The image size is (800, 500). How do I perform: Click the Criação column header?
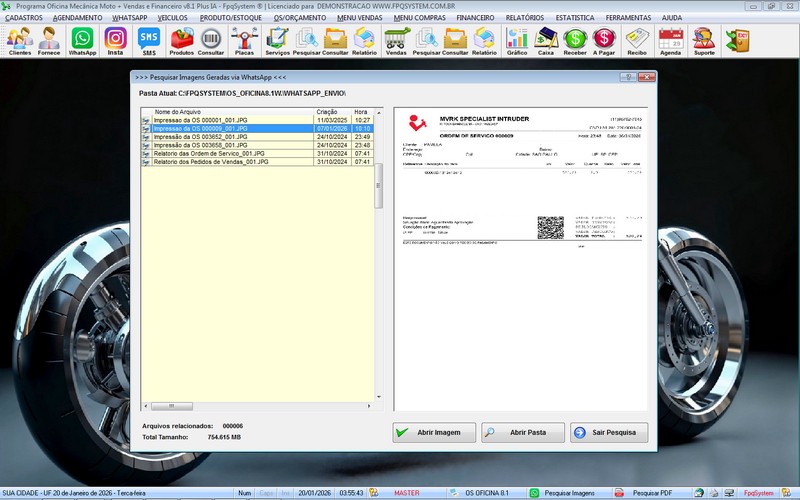tap(333, 112)
